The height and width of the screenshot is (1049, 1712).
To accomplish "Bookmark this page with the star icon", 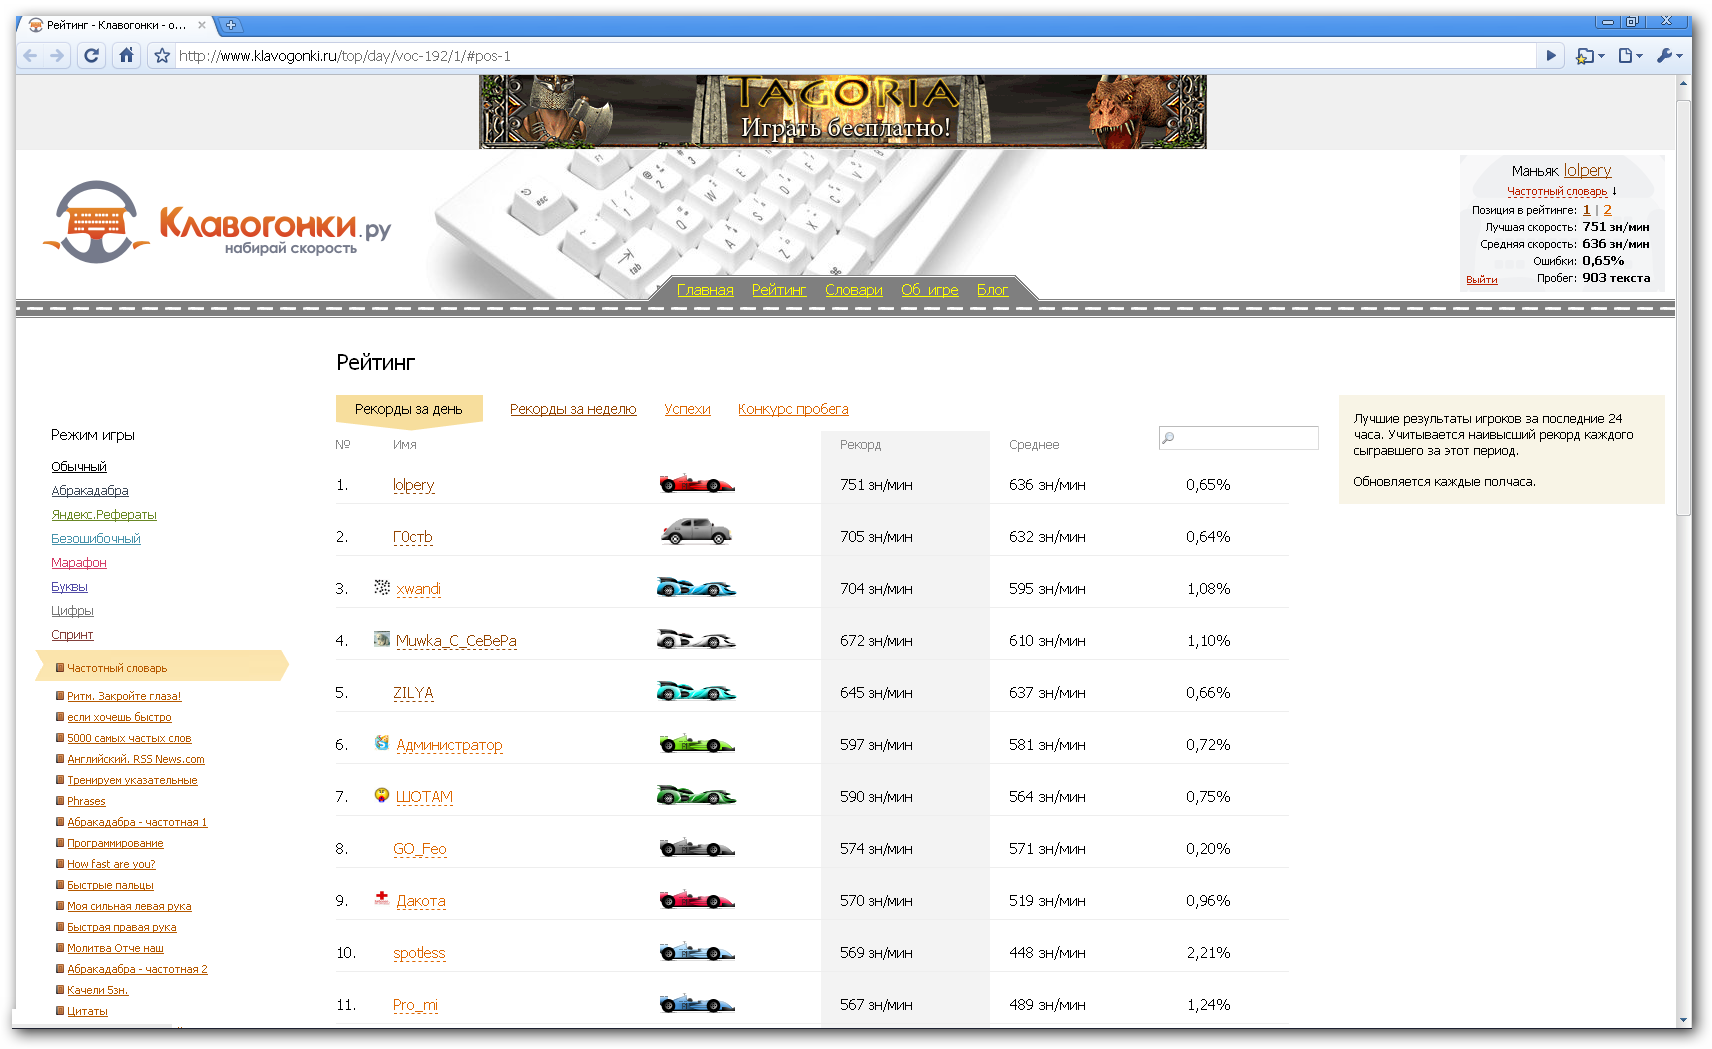I will tap(162, 56).
